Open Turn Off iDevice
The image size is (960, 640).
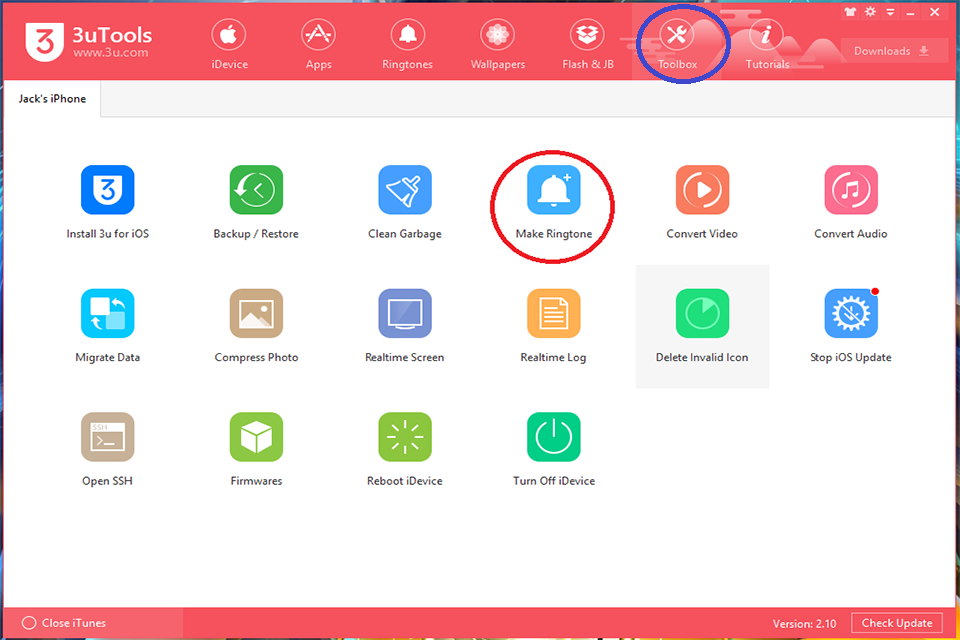[x=553, y=436]
